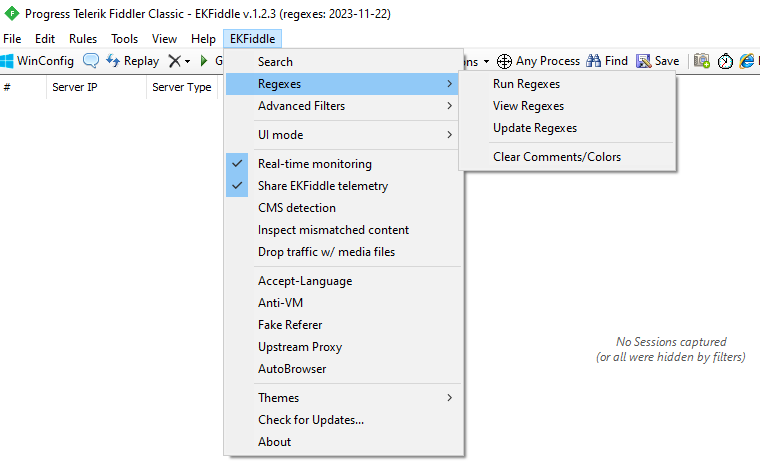Viewport: 760px width, 471px height.
Task: Open the Help menu
Action: [203, 39]
